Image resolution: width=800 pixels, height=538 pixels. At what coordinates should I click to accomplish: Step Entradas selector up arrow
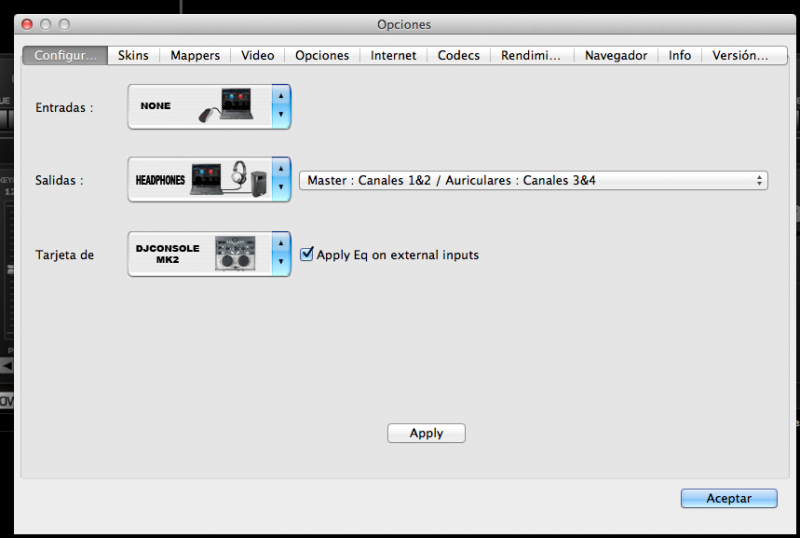(x=281, y=96)
